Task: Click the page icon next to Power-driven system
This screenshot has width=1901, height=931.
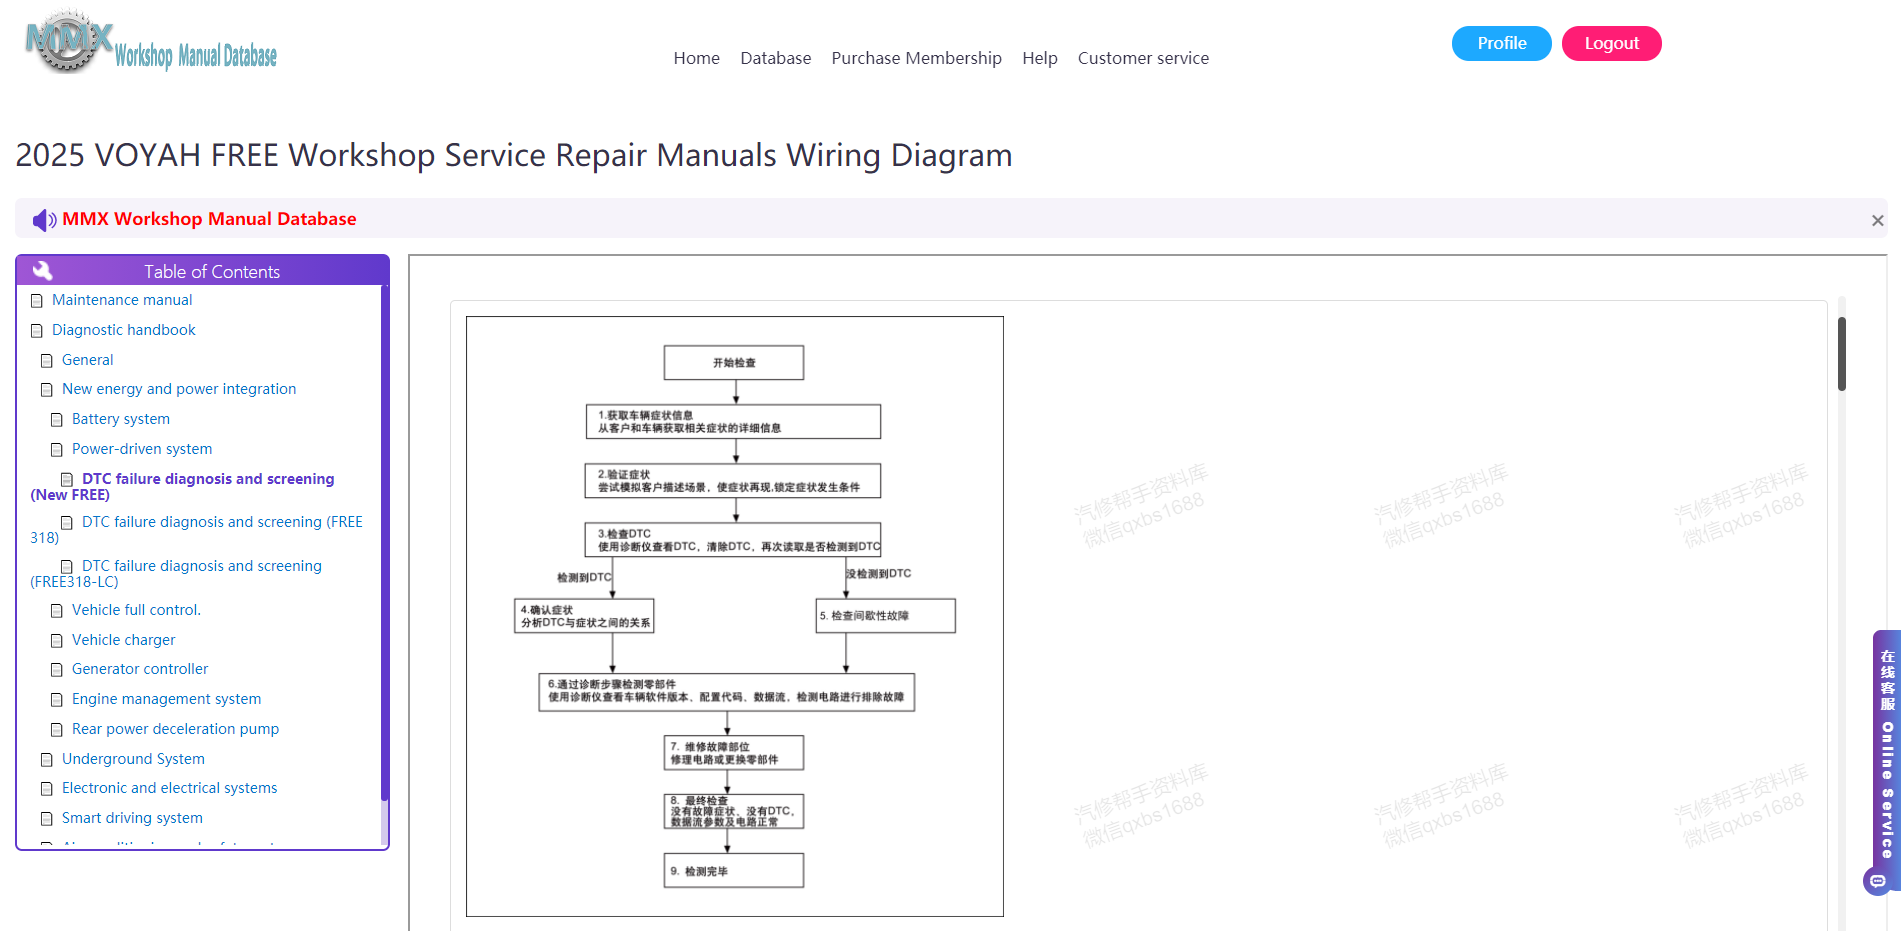Action: click(x=57, y=450)
